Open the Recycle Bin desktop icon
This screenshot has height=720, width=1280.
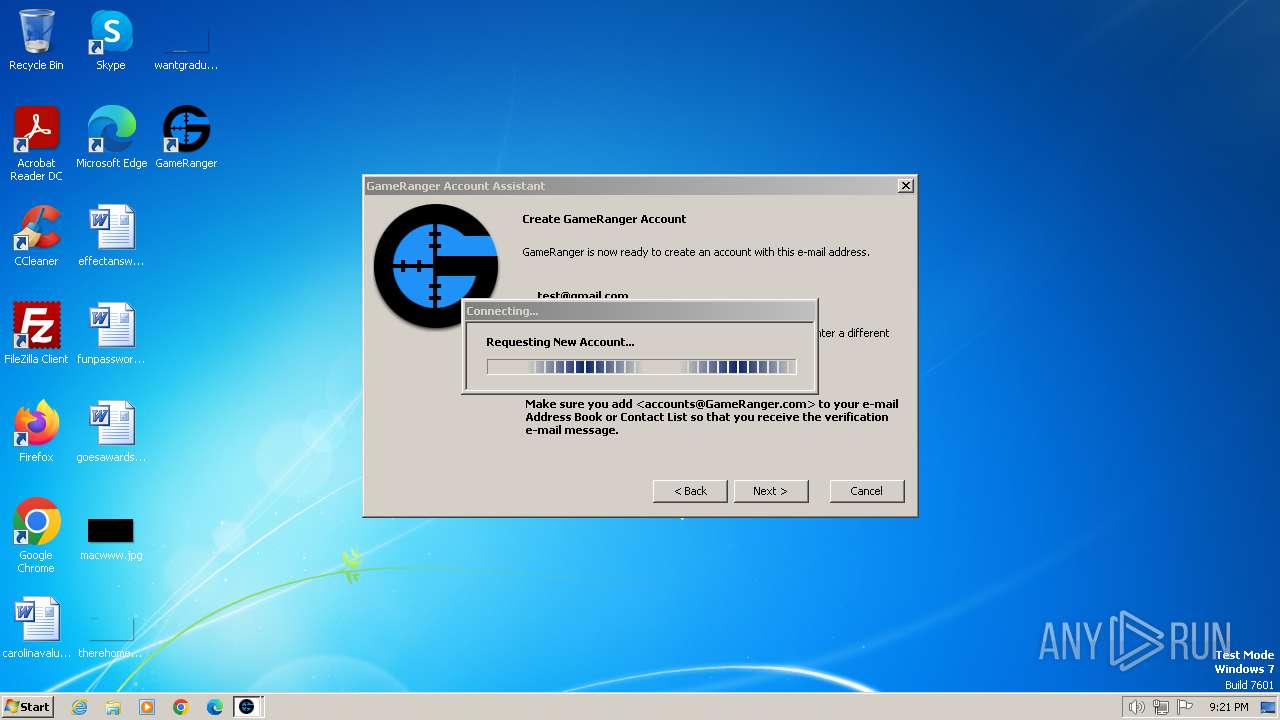click(36, 40)
